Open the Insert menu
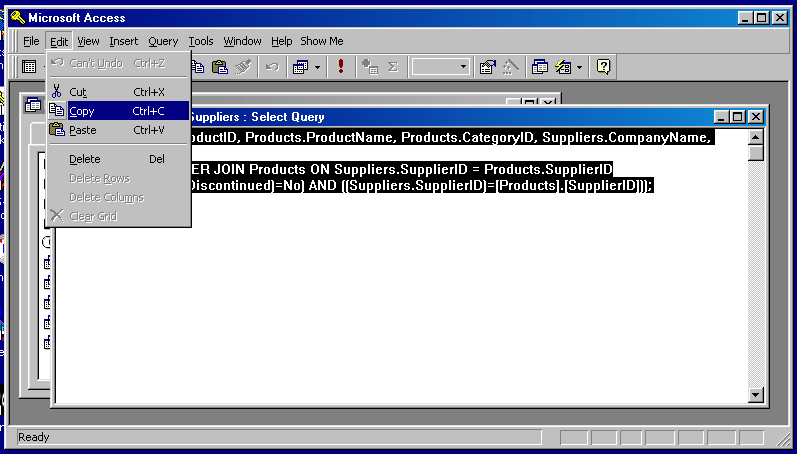This screenshot has height=454, width=797. 124,41
